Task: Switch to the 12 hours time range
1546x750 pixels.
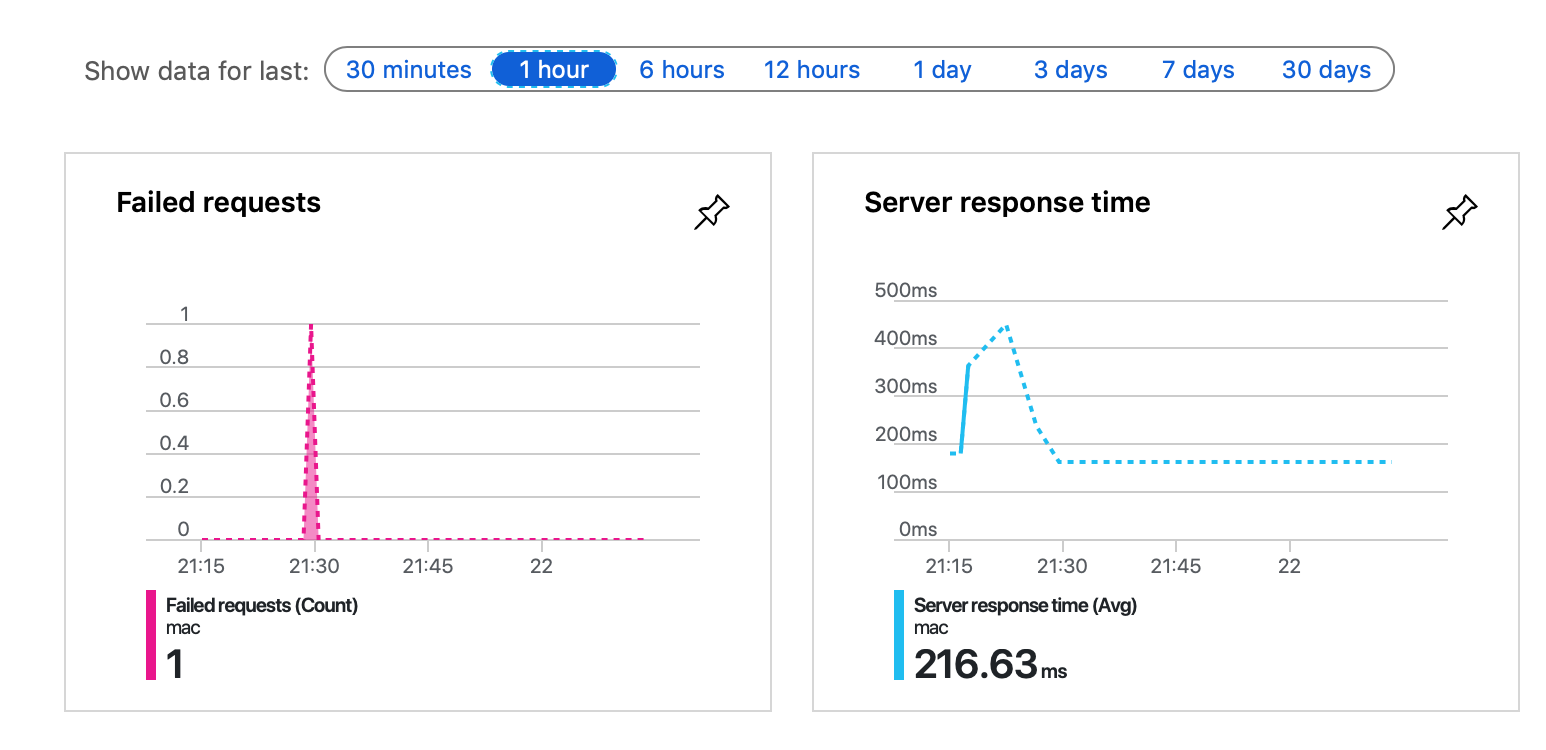Action: (x=811, y=69)
